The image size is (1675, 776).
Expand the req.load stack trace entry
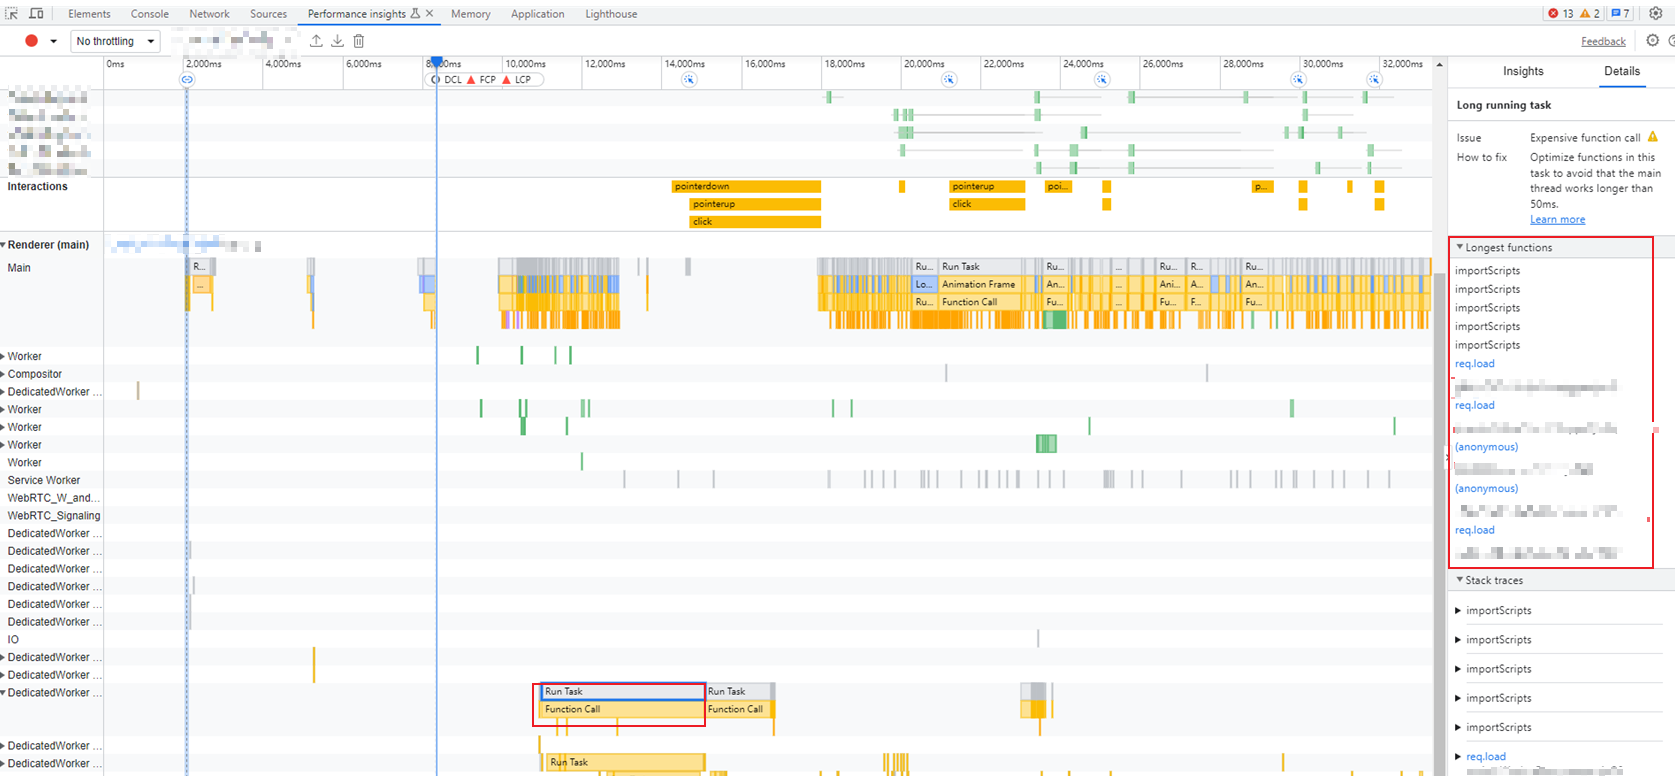[x=1458, y=757]
